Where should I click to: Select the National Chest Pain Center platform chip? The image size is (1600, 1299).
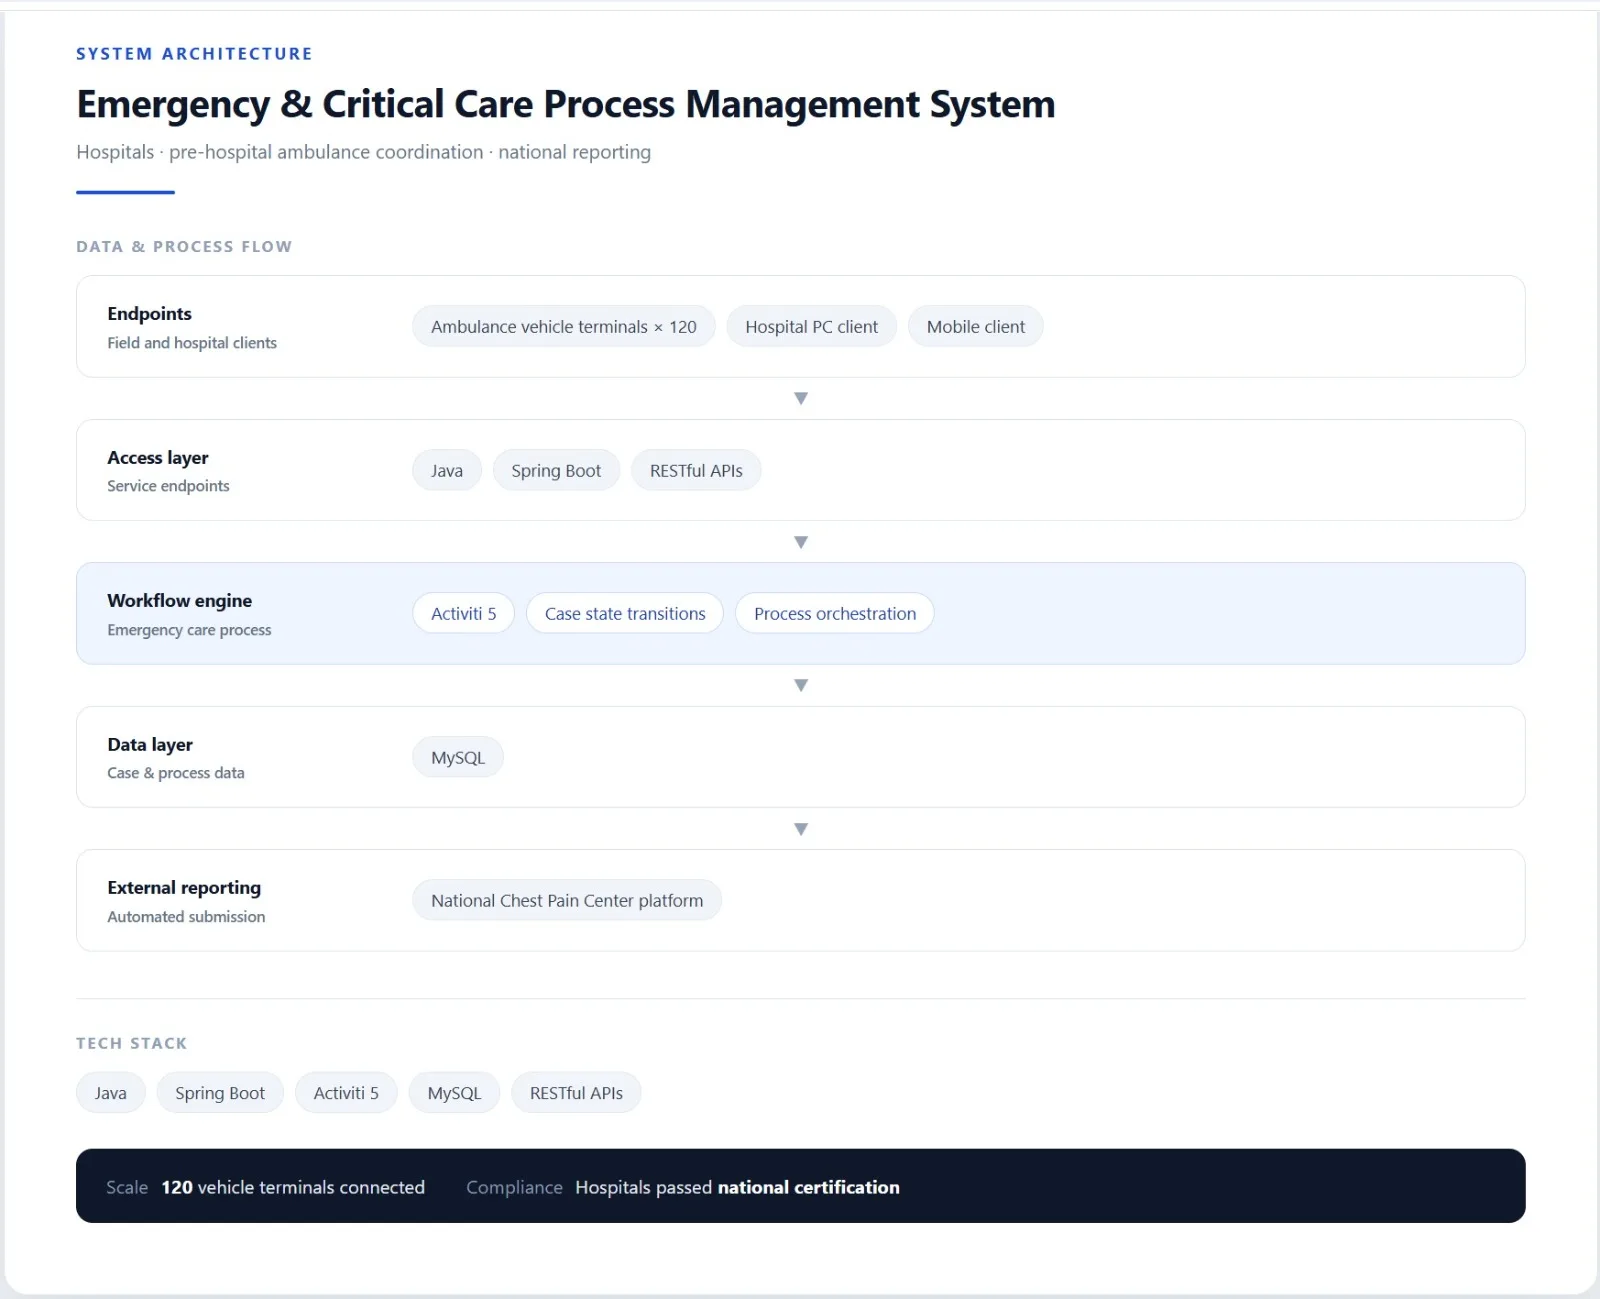click(x=567, y=901)
